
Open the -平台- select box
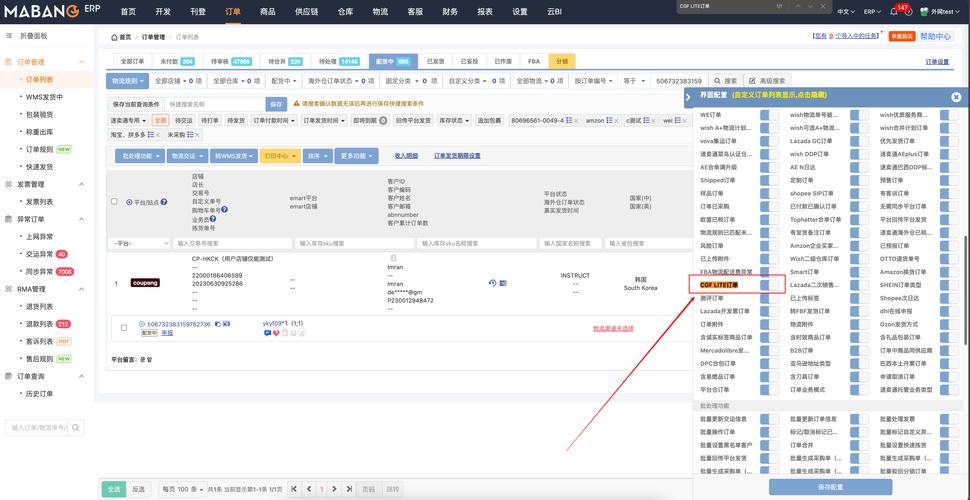(139, 244)
